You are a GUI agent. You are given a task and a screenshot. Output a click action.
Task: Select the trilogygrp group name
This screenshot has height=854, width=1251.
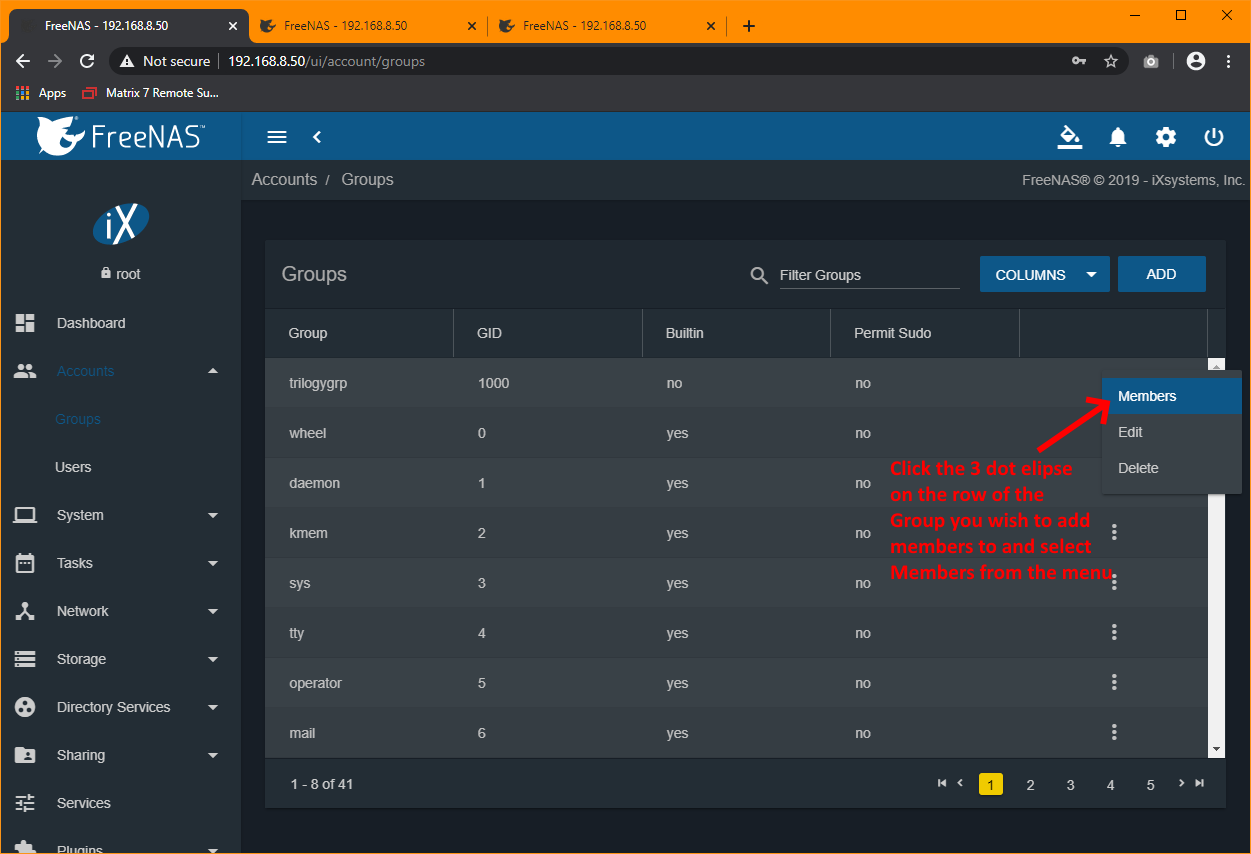pos(318,383)
